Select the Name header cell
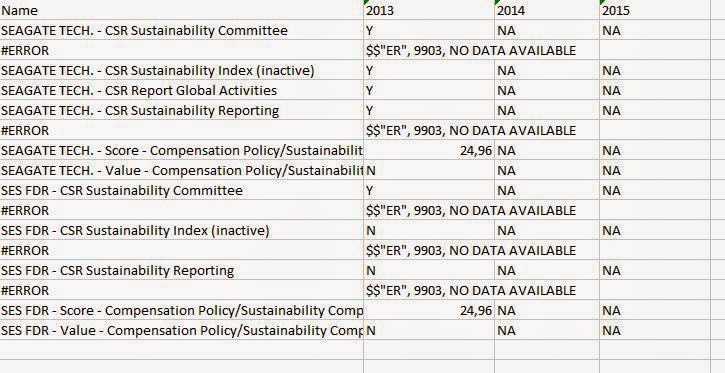 point(182,10)
